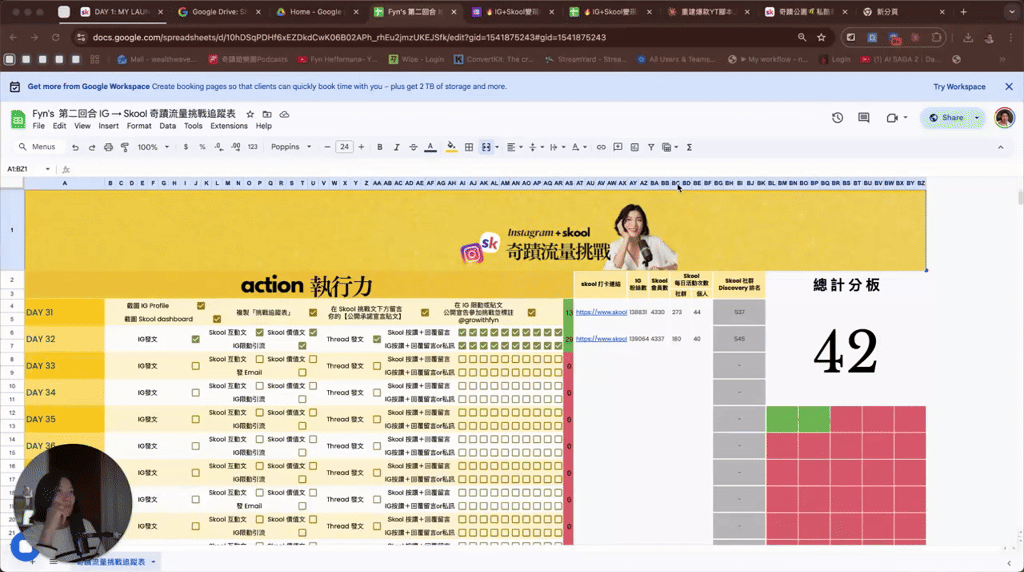Activate the paint format tool

click(x=125, y=148)
